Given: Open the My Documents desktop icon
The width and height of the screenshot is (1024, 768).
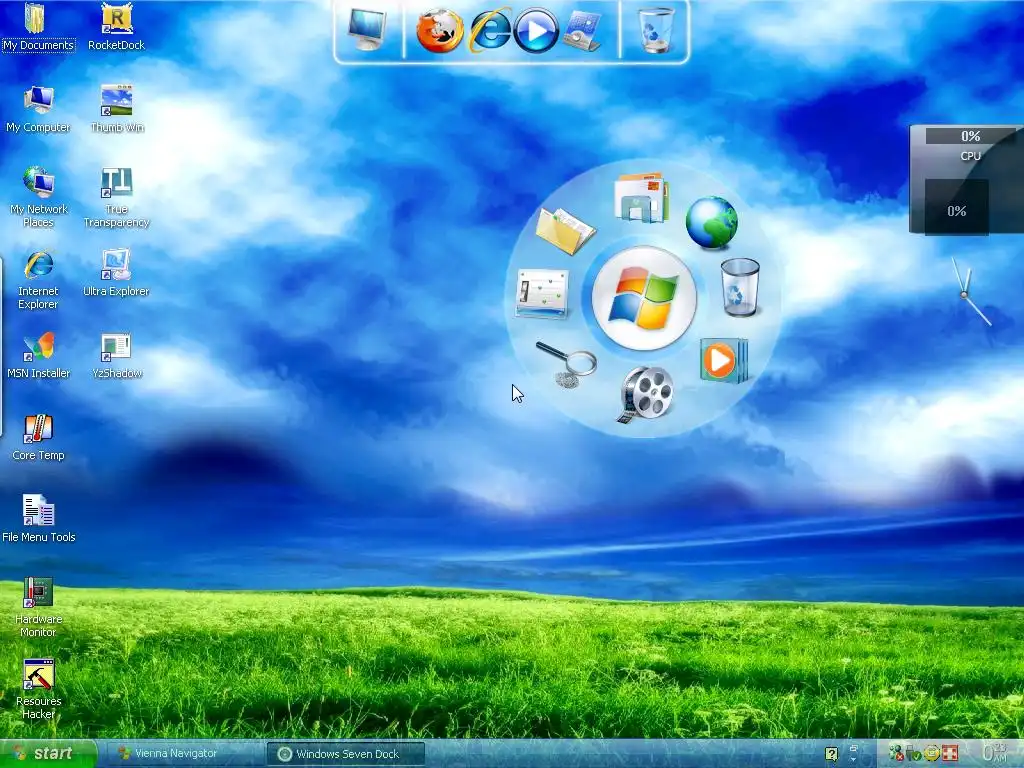Looking at the screenshot, I should point(38,27).
